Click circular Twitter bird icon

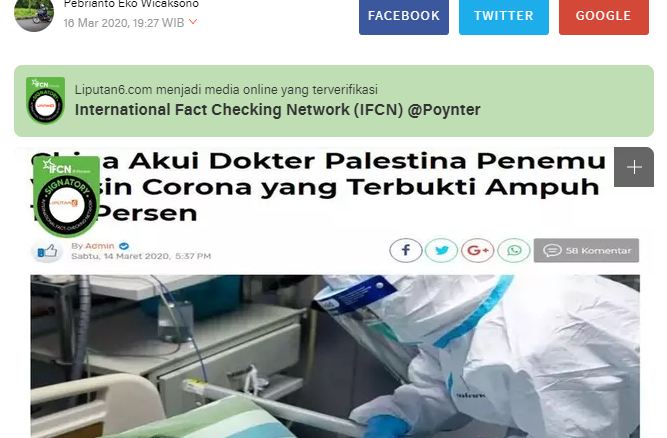442,250
